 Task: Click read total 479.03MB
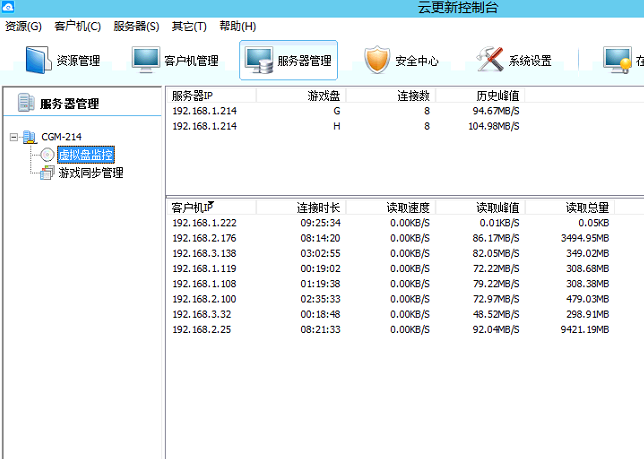[x=587, y=299]
